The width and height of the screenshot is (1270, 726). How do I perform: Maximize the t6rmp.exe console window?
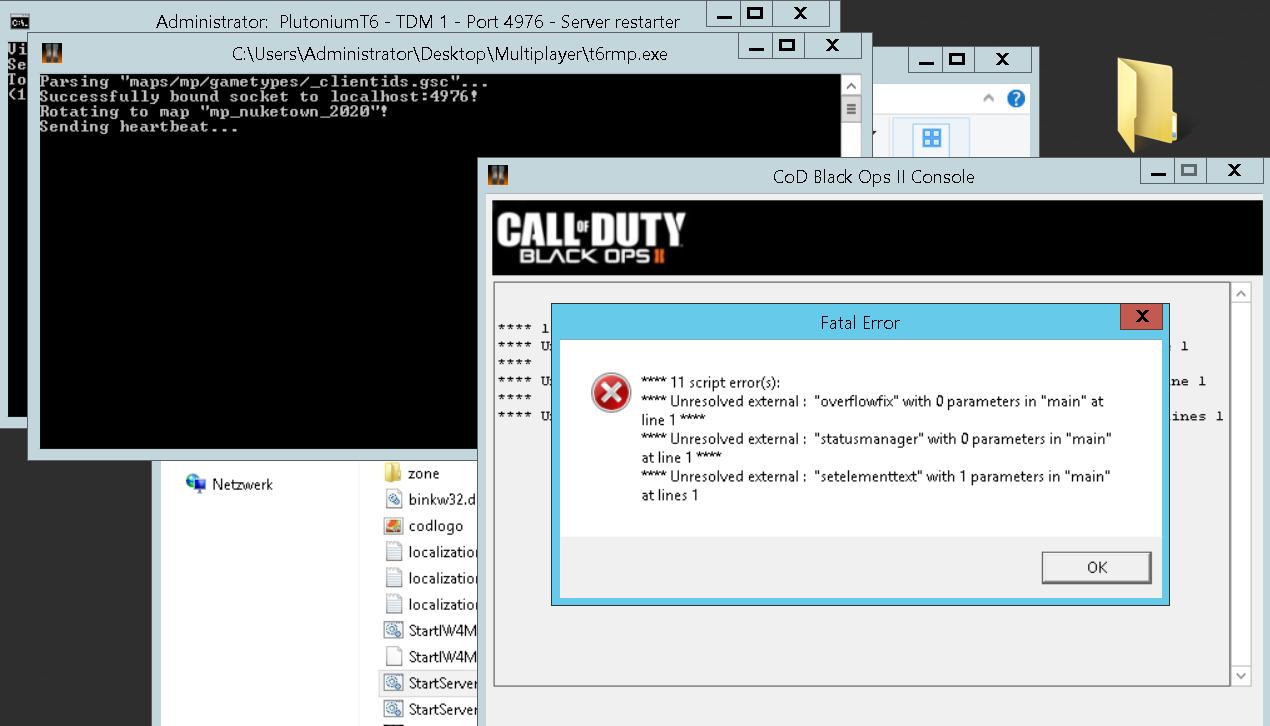point(786,45)
